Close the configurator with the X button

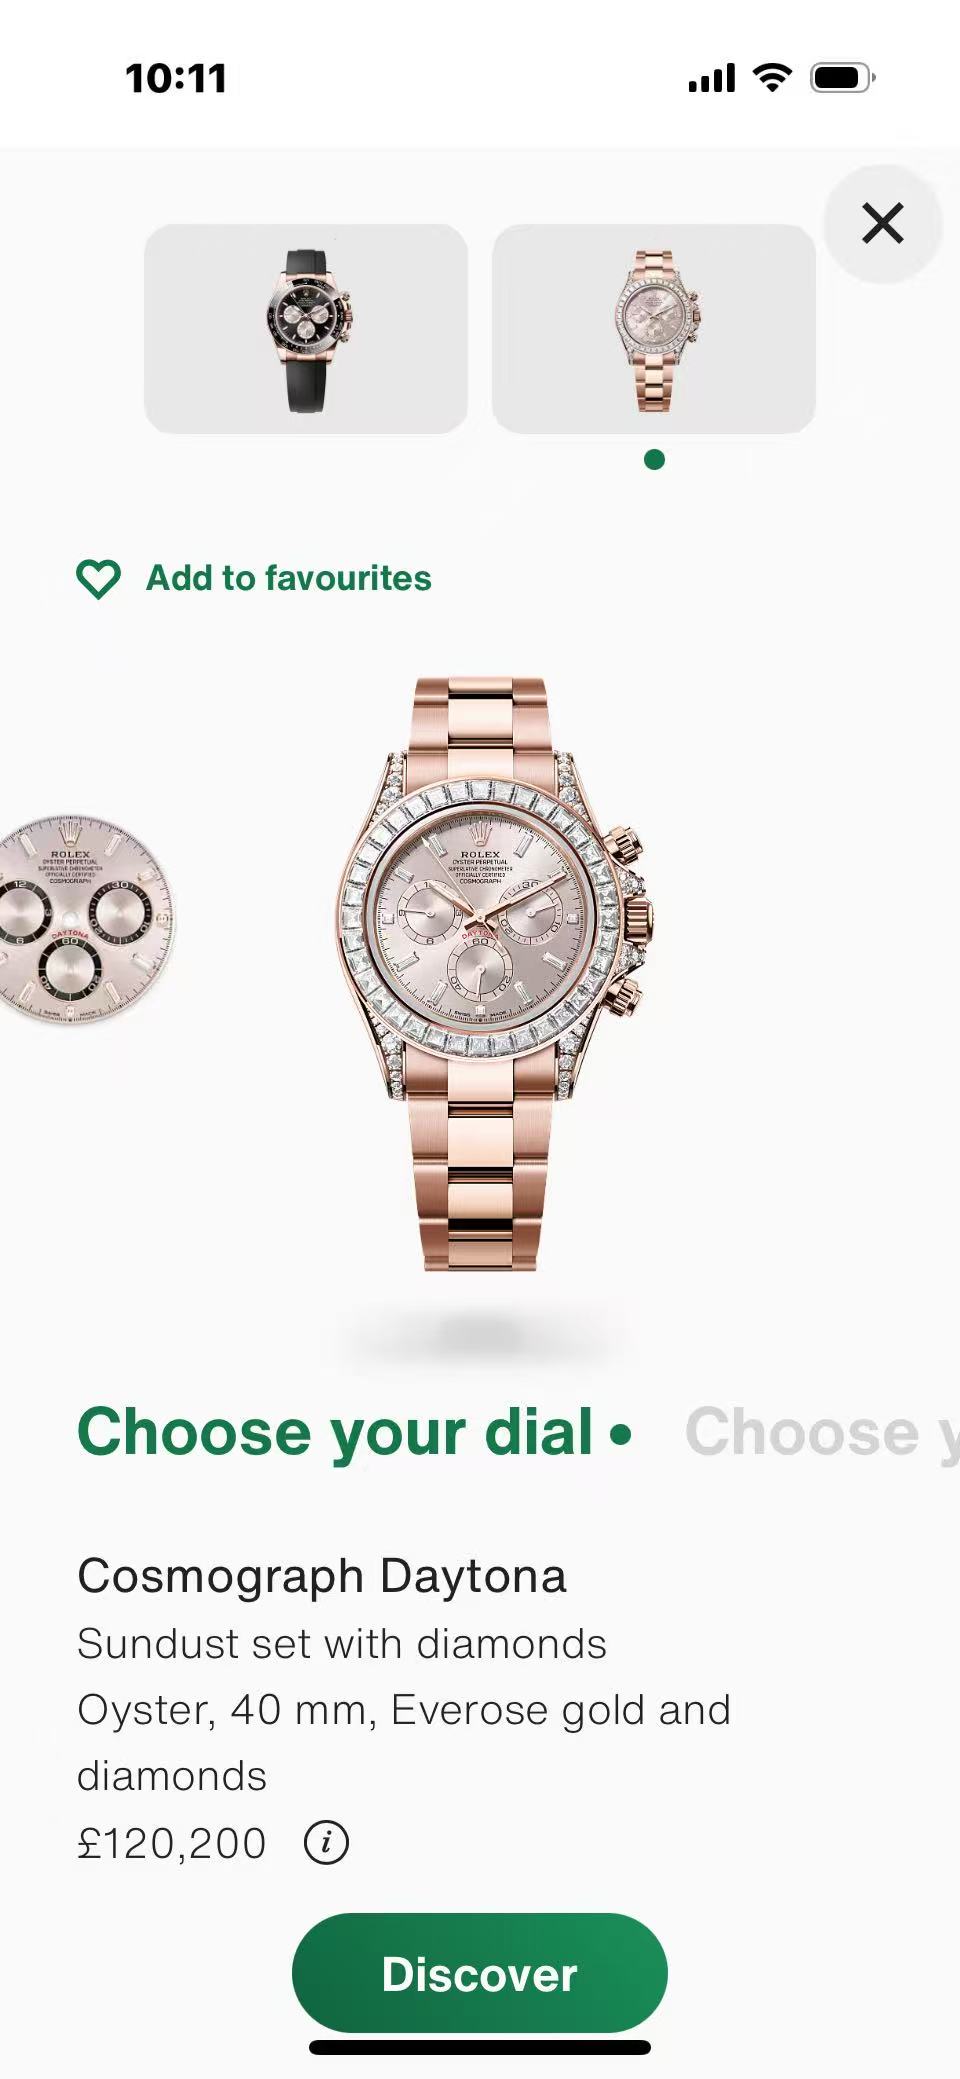(x=883, y=223)
